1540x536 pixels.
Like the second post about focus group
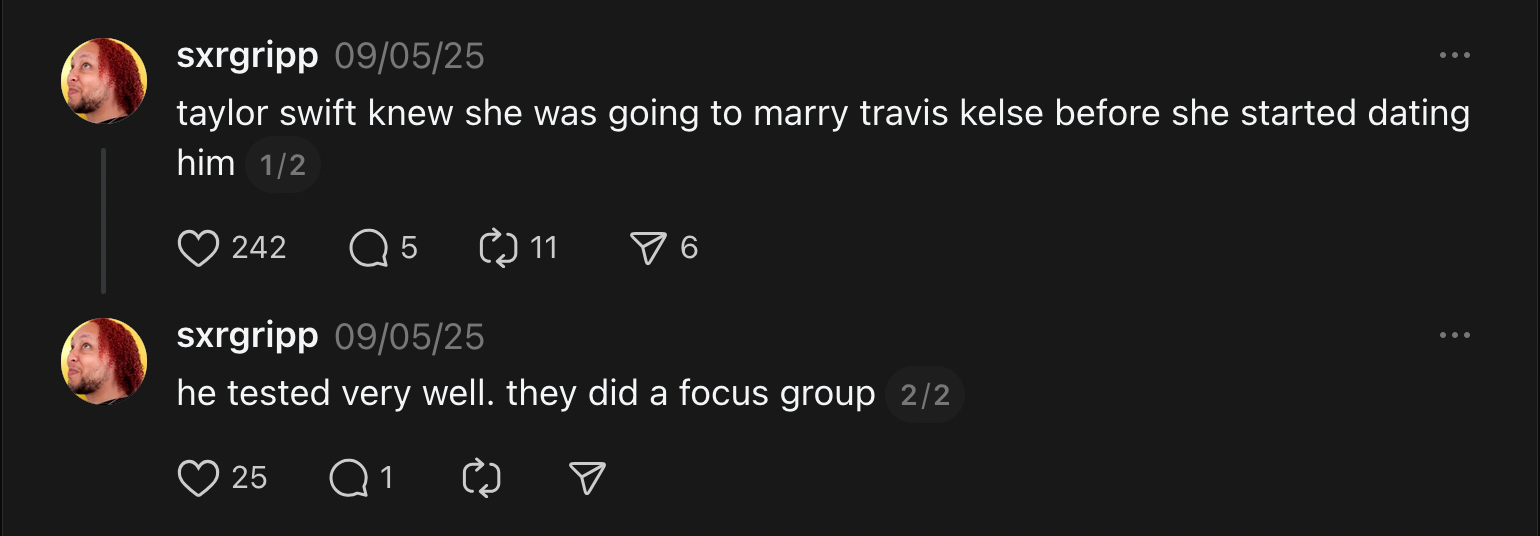198,479
